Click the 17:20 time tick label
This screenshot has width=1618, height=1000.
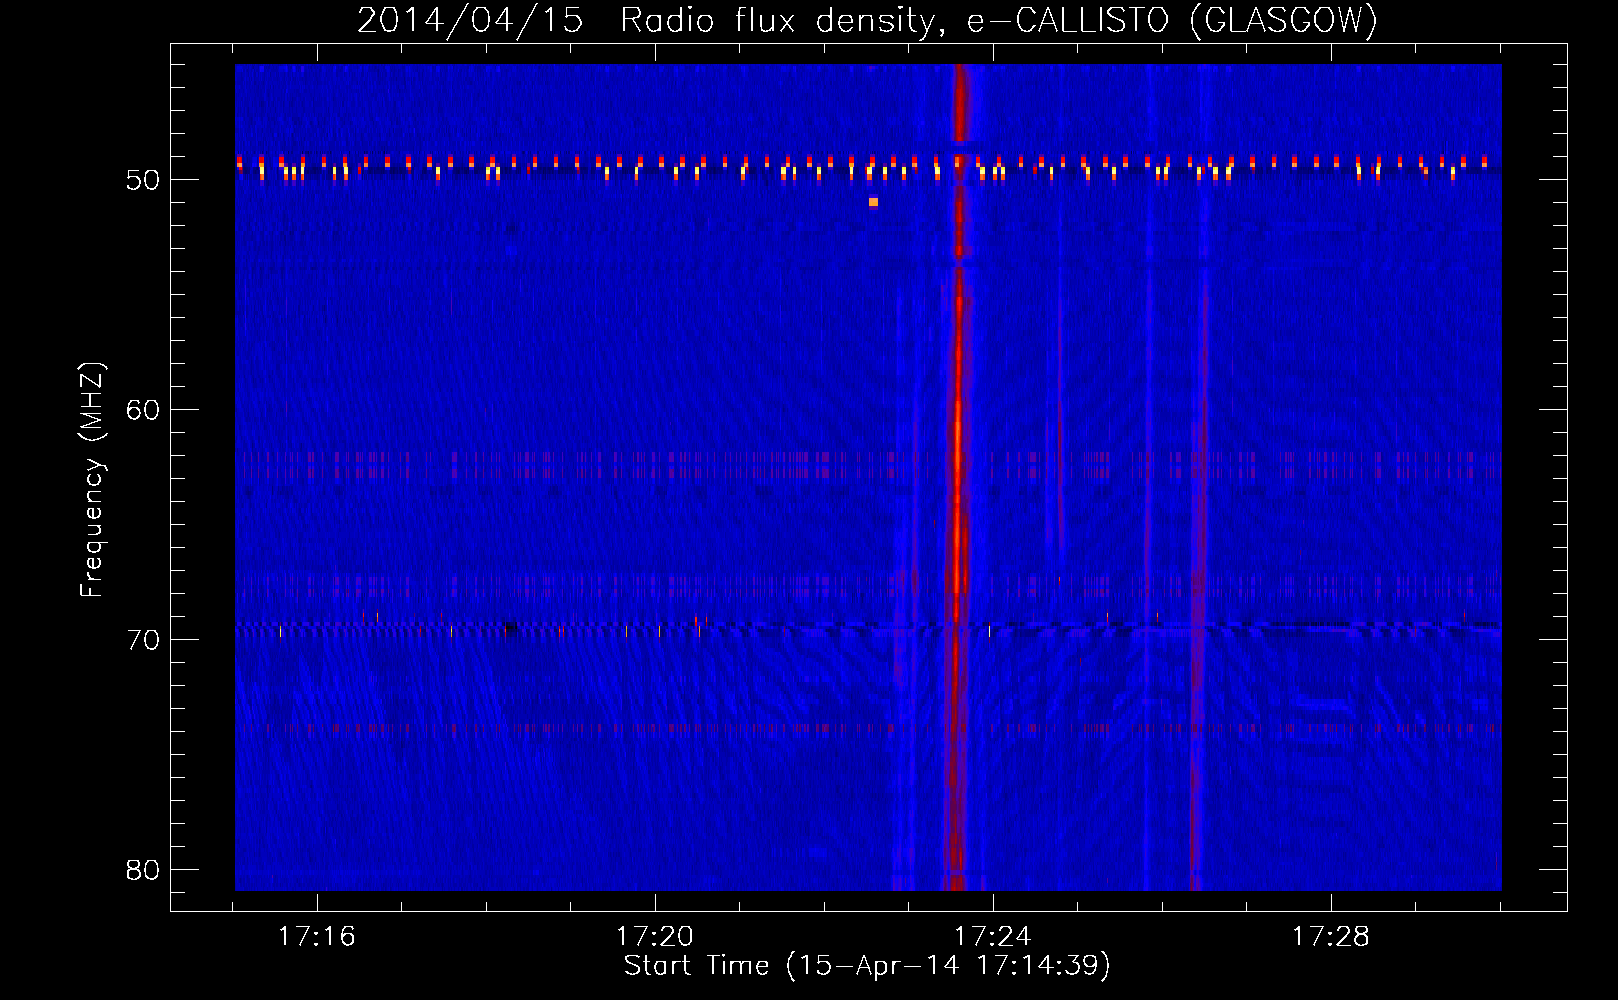pos(655,937)
